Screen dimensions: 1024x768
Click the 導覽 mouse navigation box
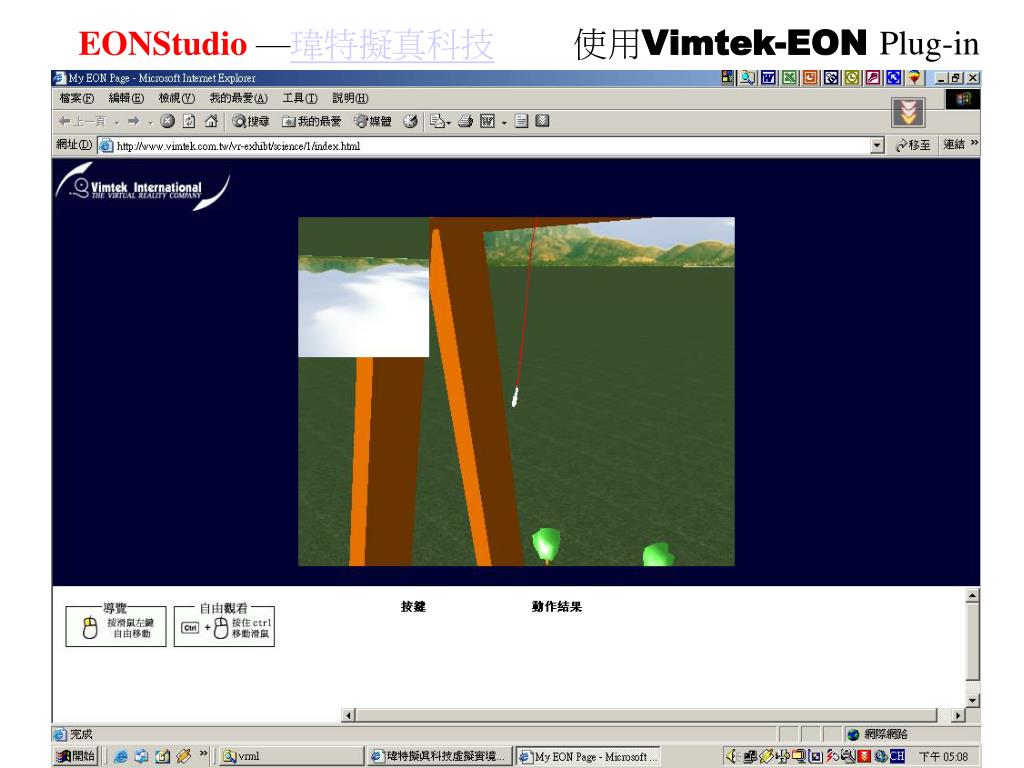tap(116, 625)
